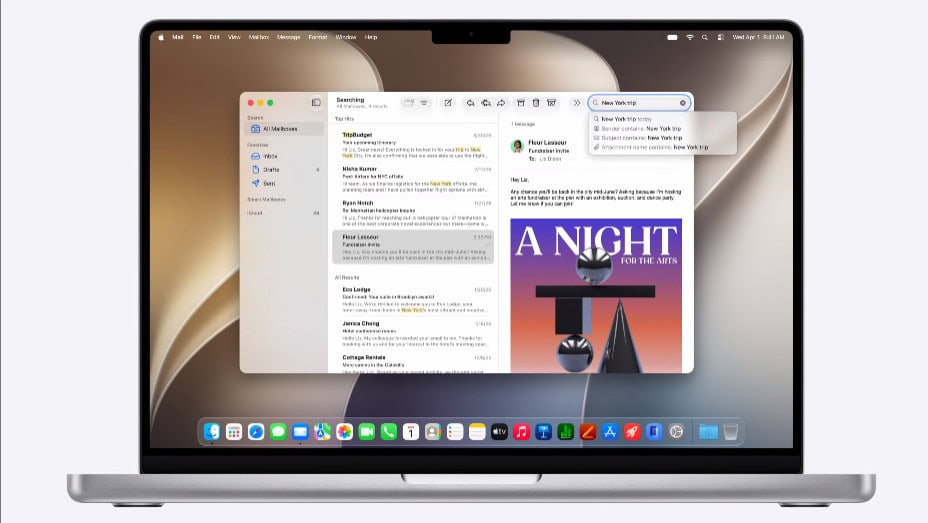The image size is (928, 523).
Task: Select All Mailboxes in the sidebar
Action: coord(285,128)
